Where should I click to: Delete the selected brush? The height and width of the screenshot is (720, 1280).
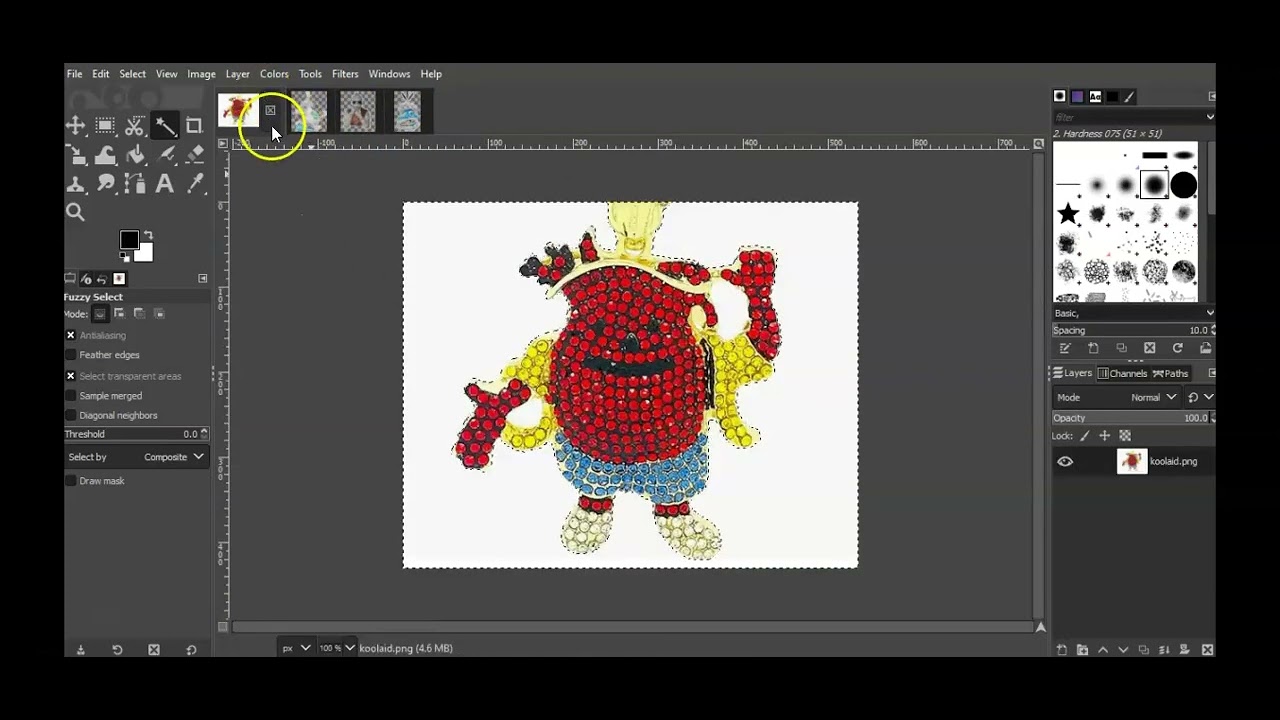[x=1149, y=348]
